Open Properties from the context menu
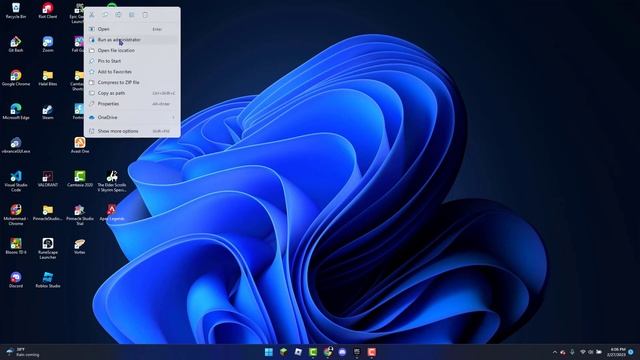 132,104
